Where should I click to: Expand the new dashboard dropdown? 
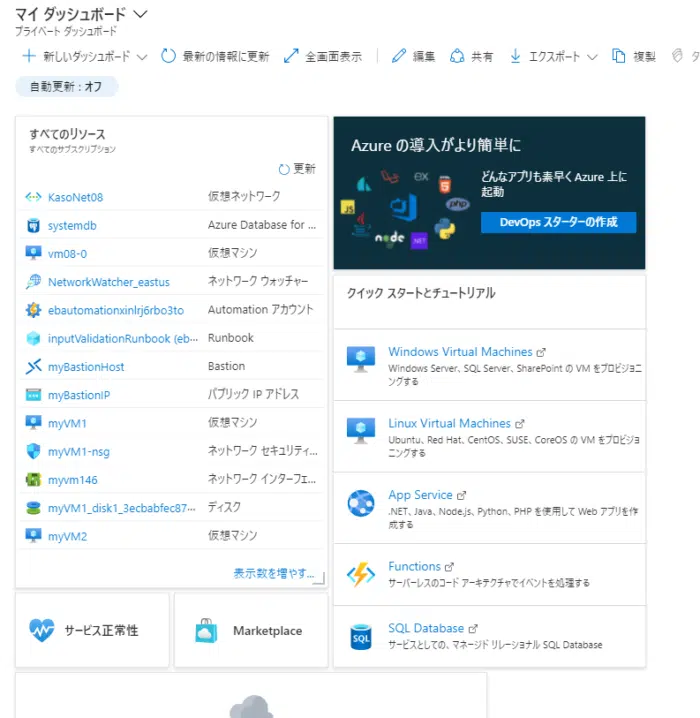click(141, 57)
